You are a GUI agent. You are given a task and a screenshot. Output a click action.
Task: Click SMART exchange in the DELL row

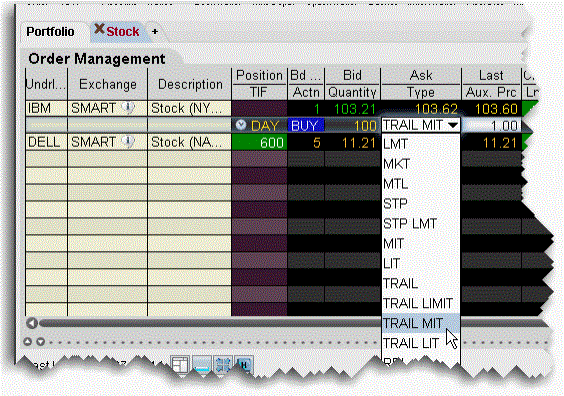click(x=94, y=142)
